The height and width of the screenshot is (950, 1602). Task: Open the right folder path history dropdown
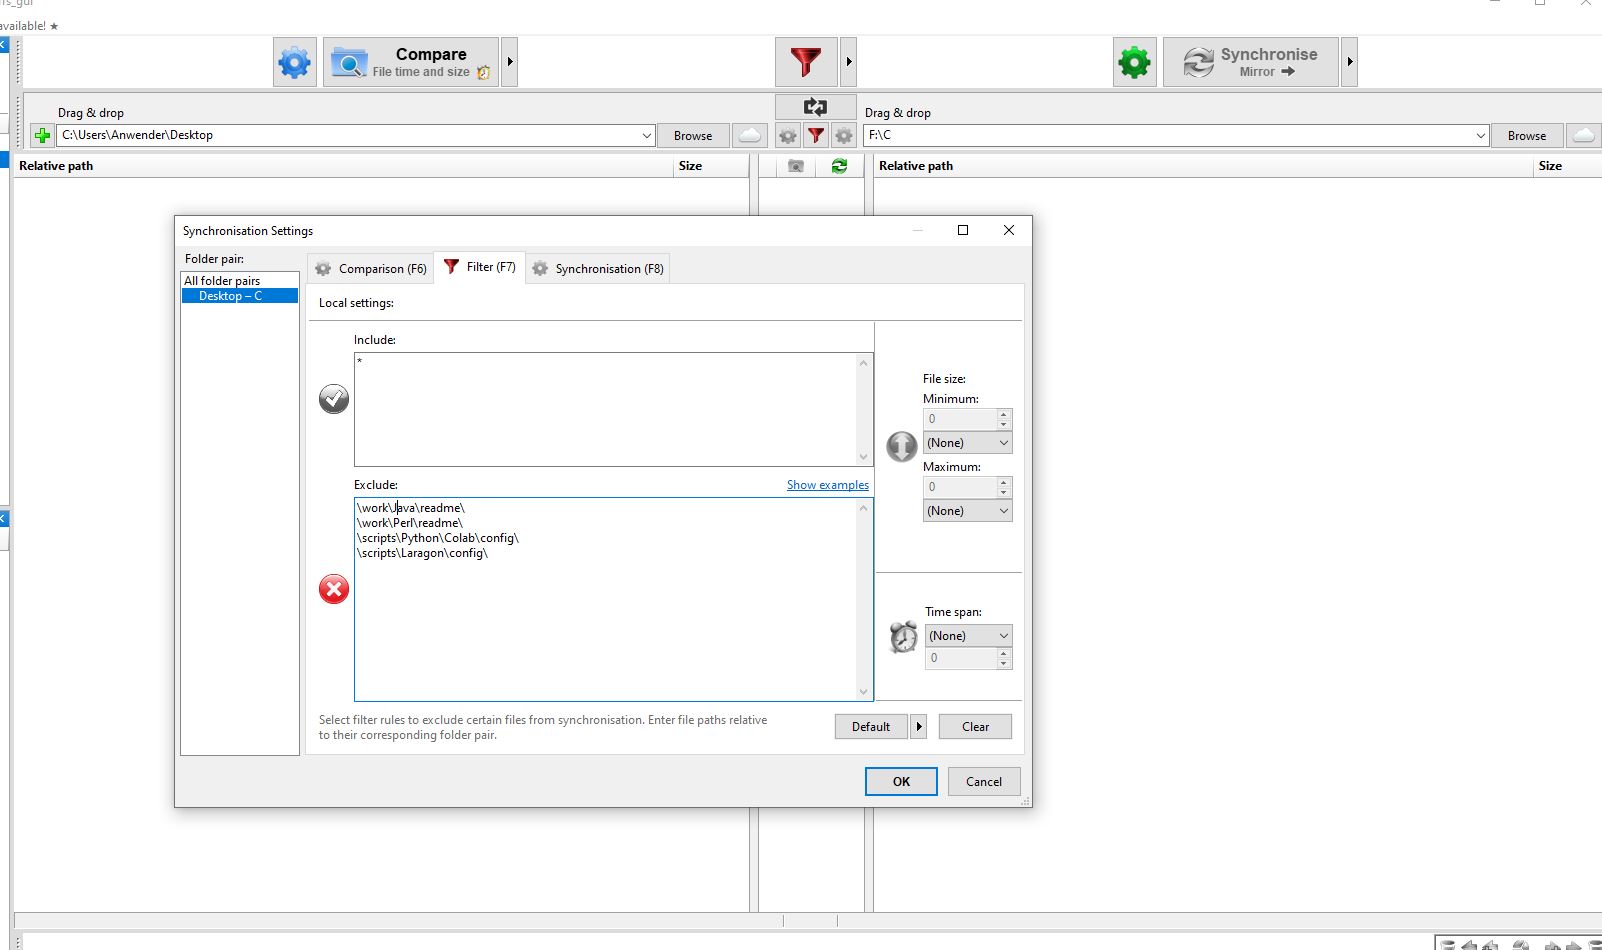point(1481,135)
